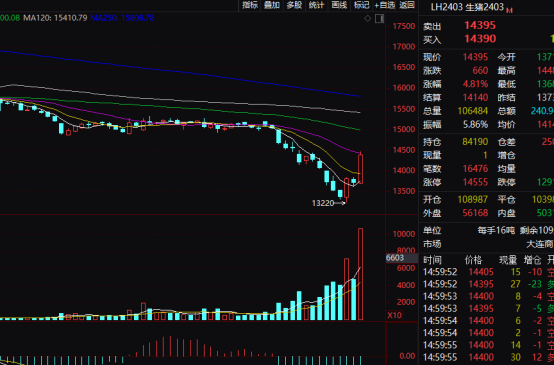Click the 涨停 value 14555
554x365 pixels.
point(475,182)
